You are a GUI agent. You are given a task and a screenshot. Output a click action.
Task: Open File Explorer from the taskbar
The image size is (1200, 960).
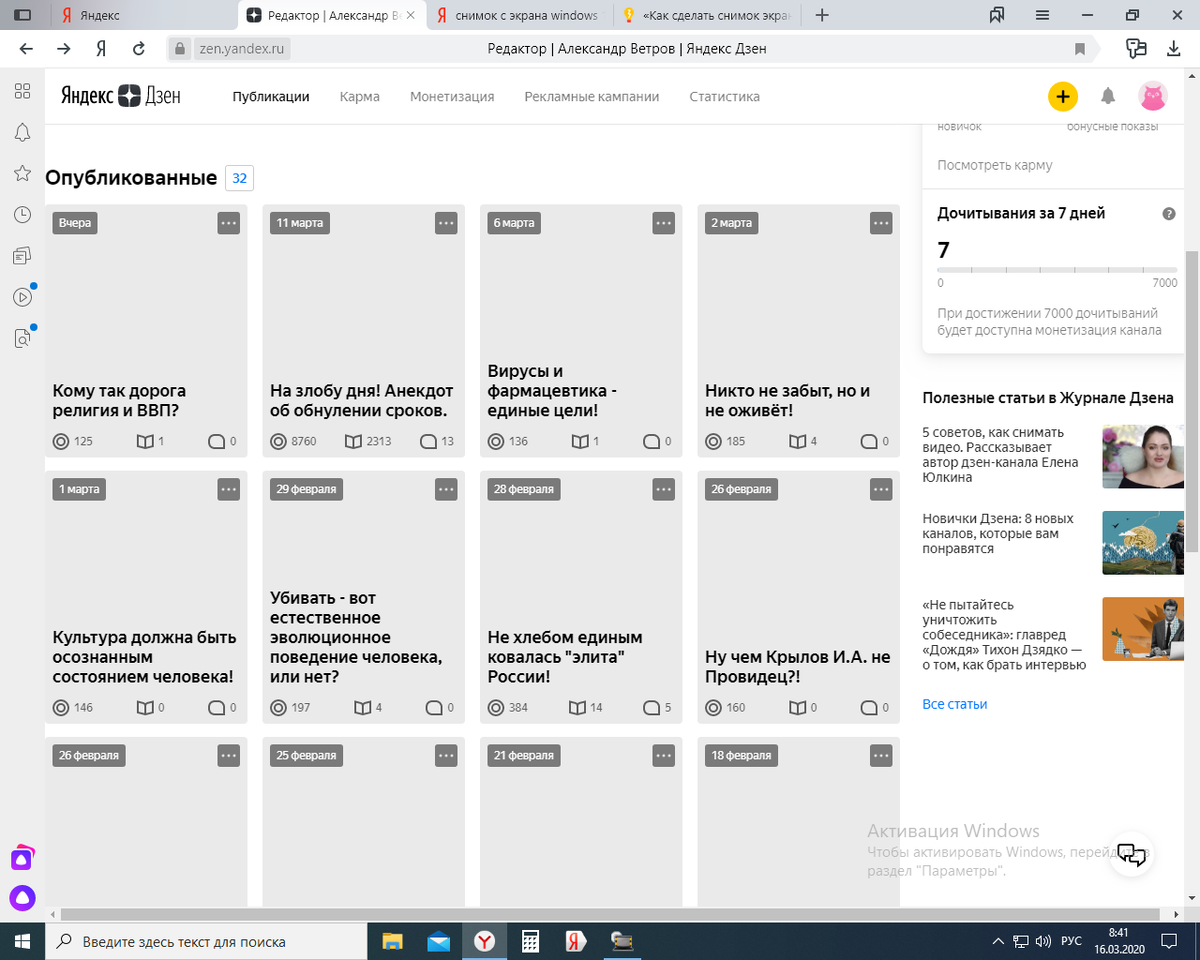tap(392, 941)
